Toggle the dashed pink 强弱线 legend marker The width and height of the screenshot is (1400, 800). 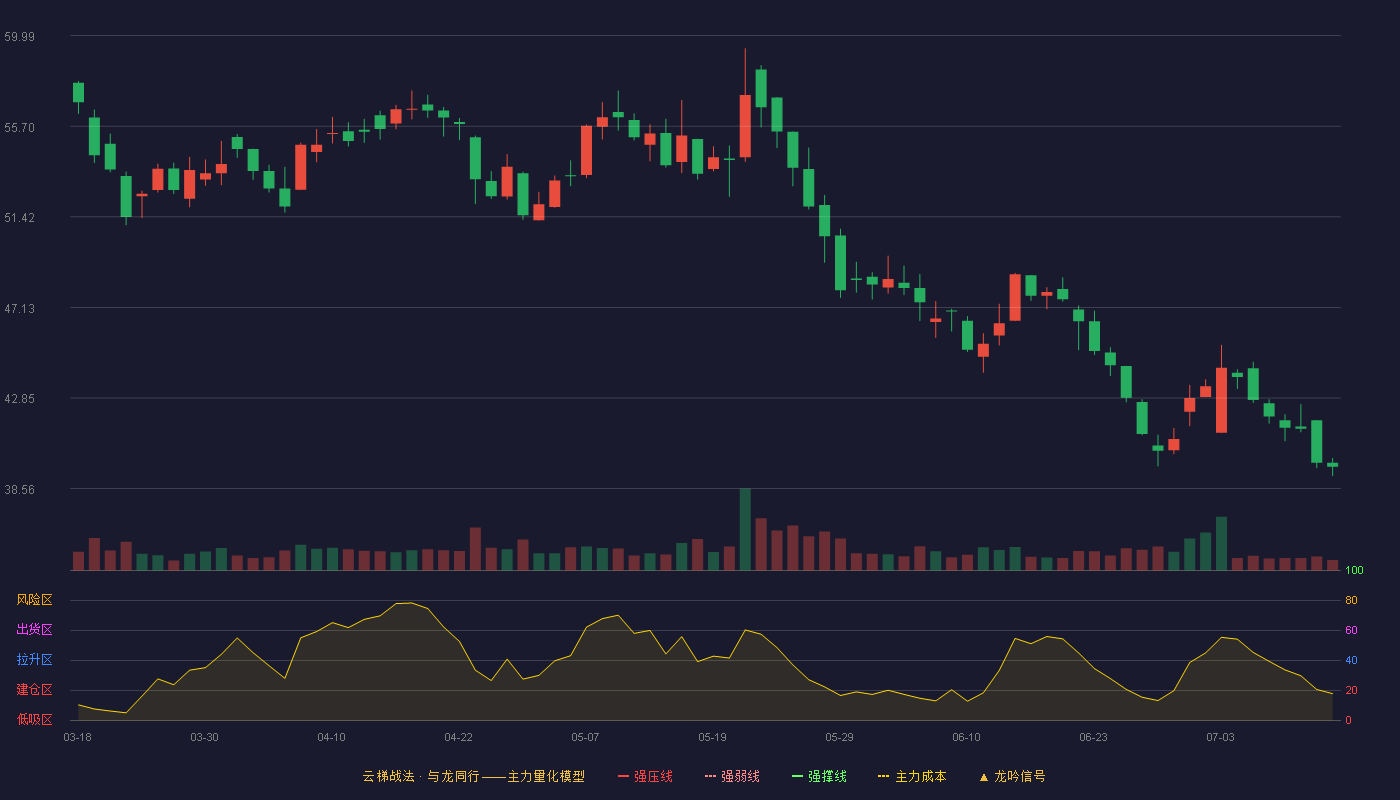[711, 776]
